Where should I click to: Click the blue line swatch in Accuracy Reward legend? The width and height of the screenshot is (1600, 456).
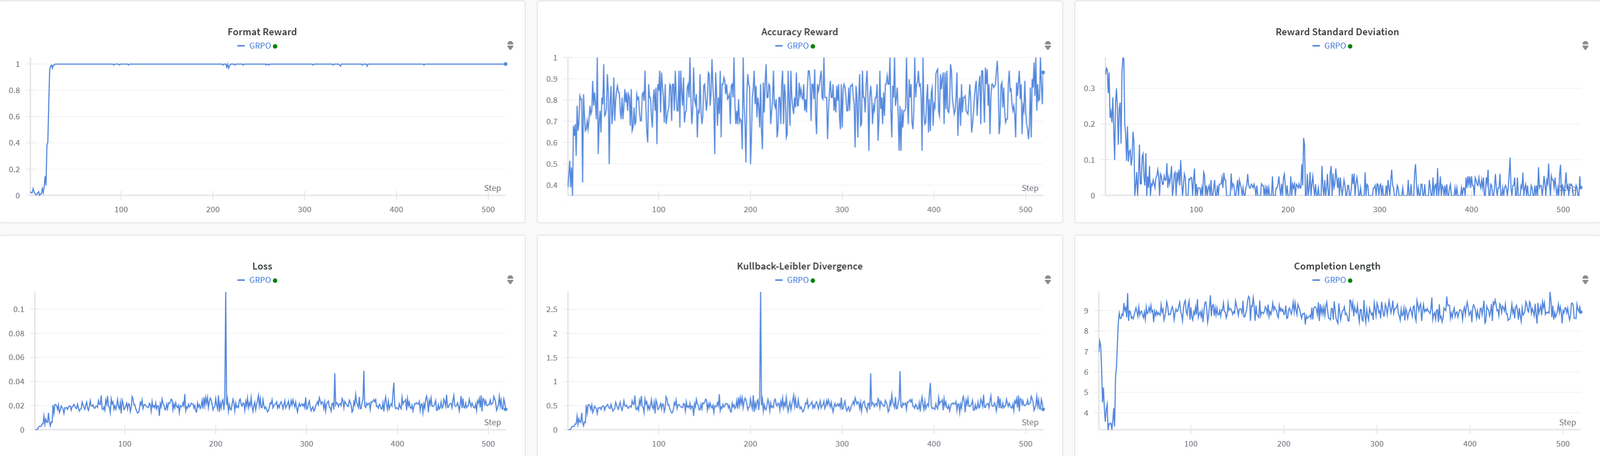(x=779, y=46)
